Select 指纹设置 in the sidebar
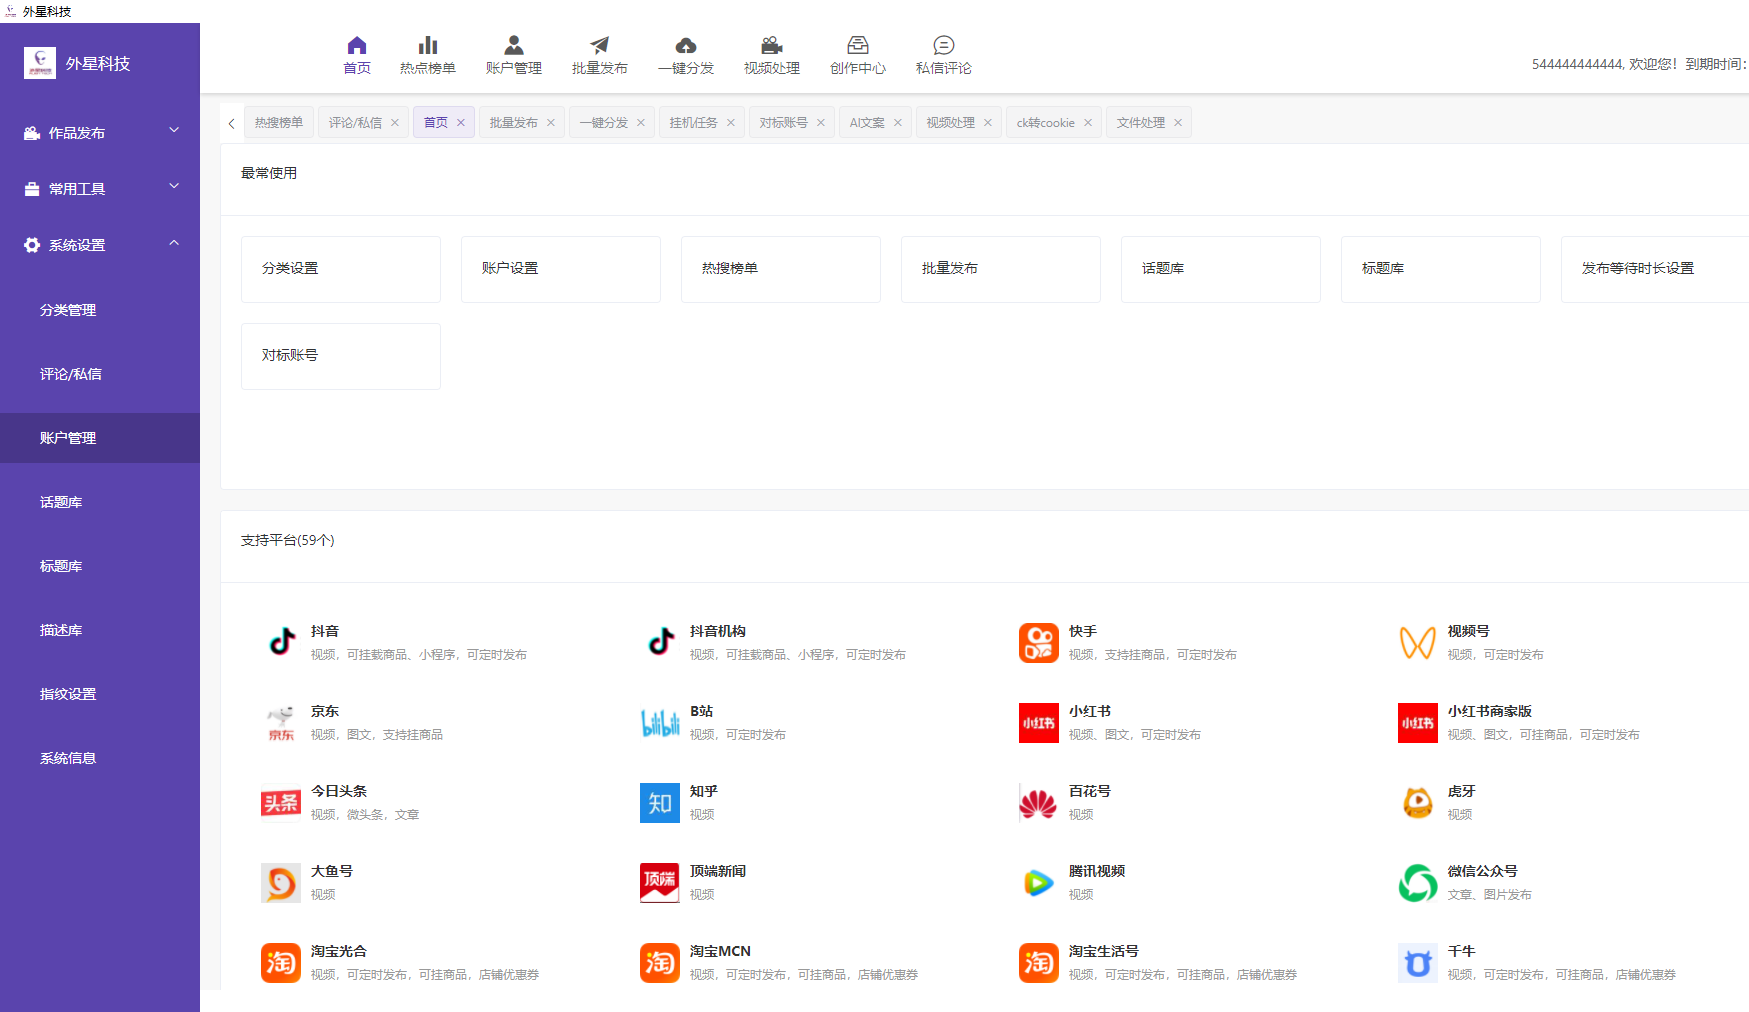Image resolution: width=1749 pixels, height=1012 pixels. 68,694
